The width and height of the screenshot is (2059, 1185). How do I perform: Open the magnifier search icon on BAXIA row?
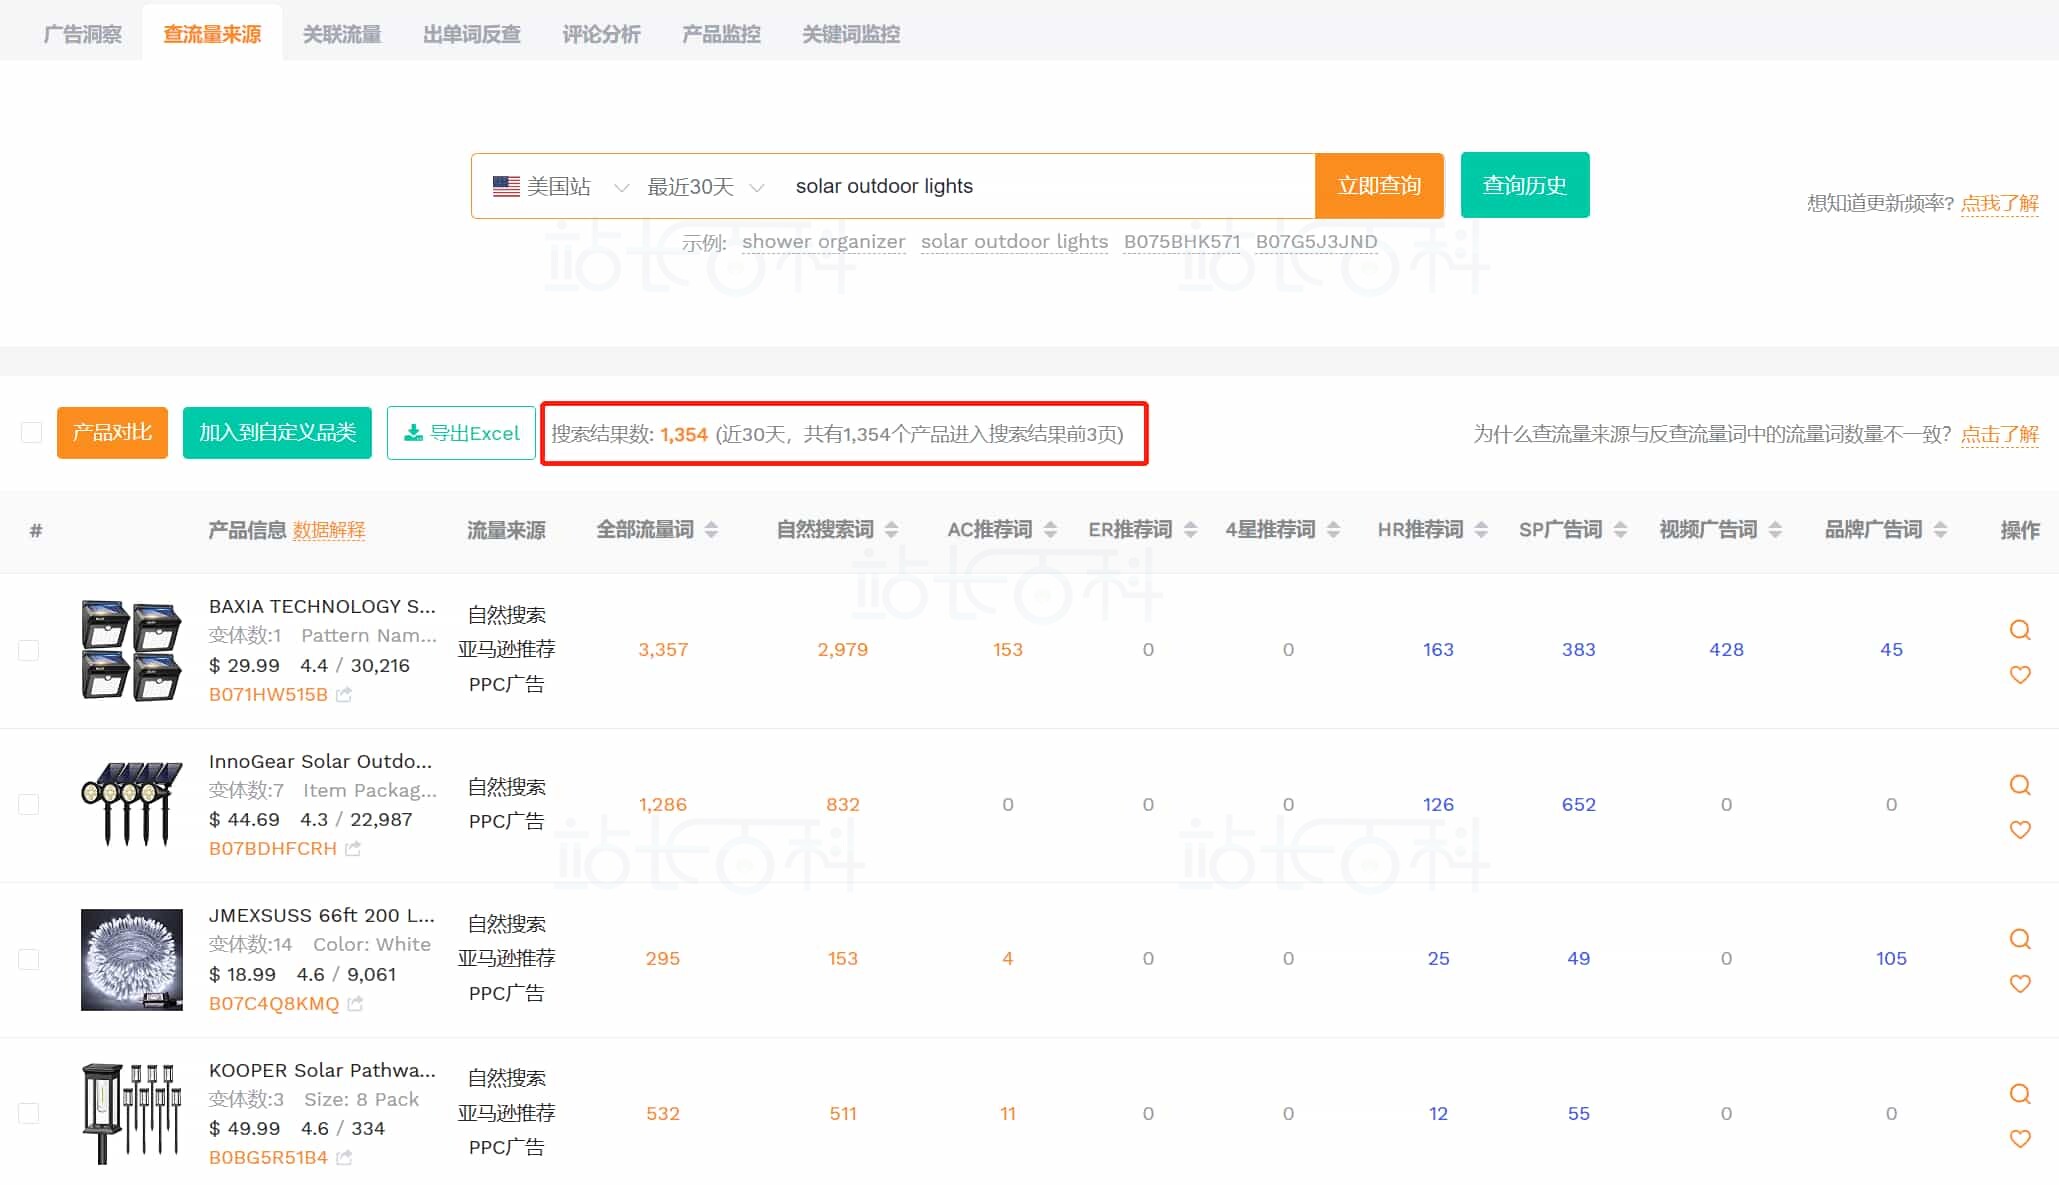[x=2020, y=630]
